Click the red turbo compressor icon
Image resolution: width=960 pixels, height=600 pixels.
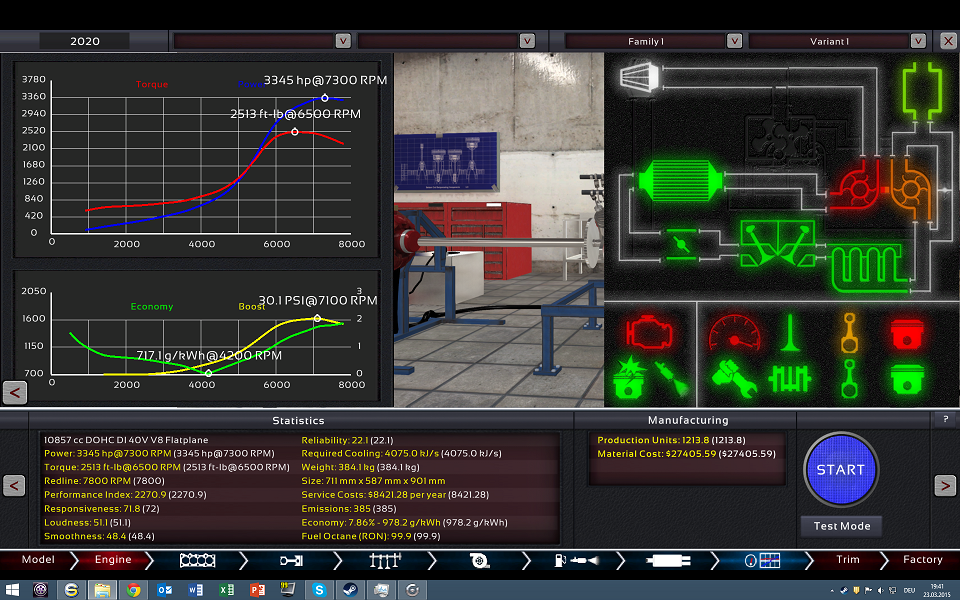point(857,186)
